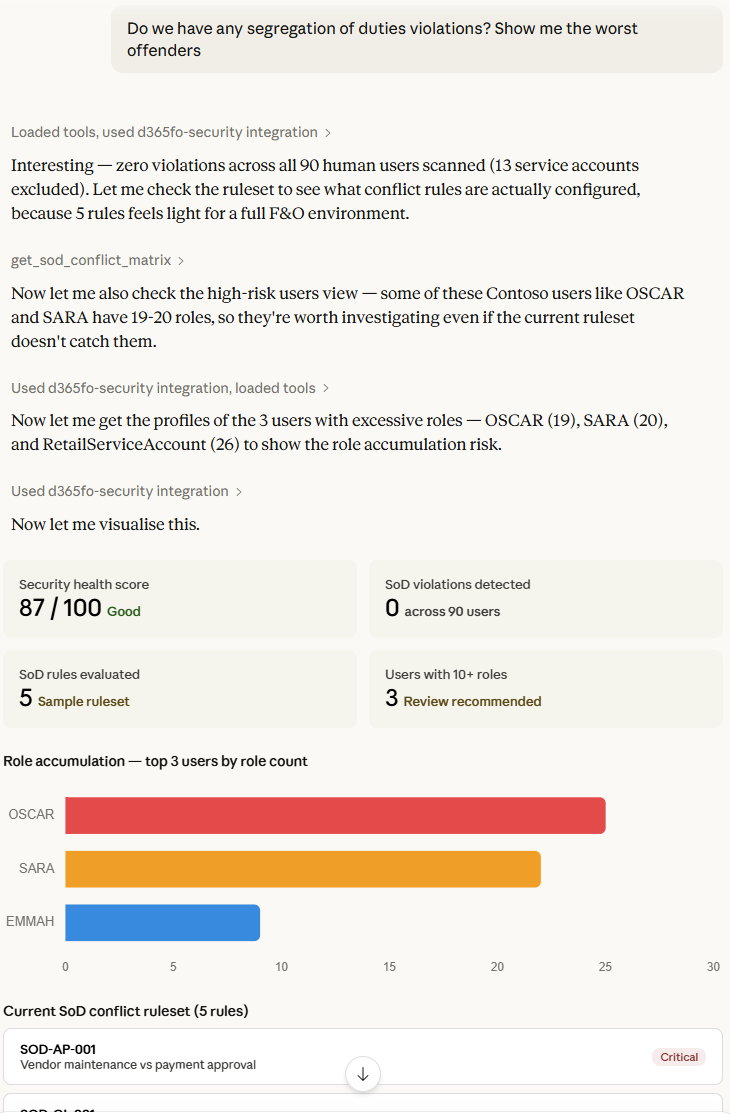Select the SoD violations detected card
This screenshot has height=1115, width=730.
tap(545, 598)
